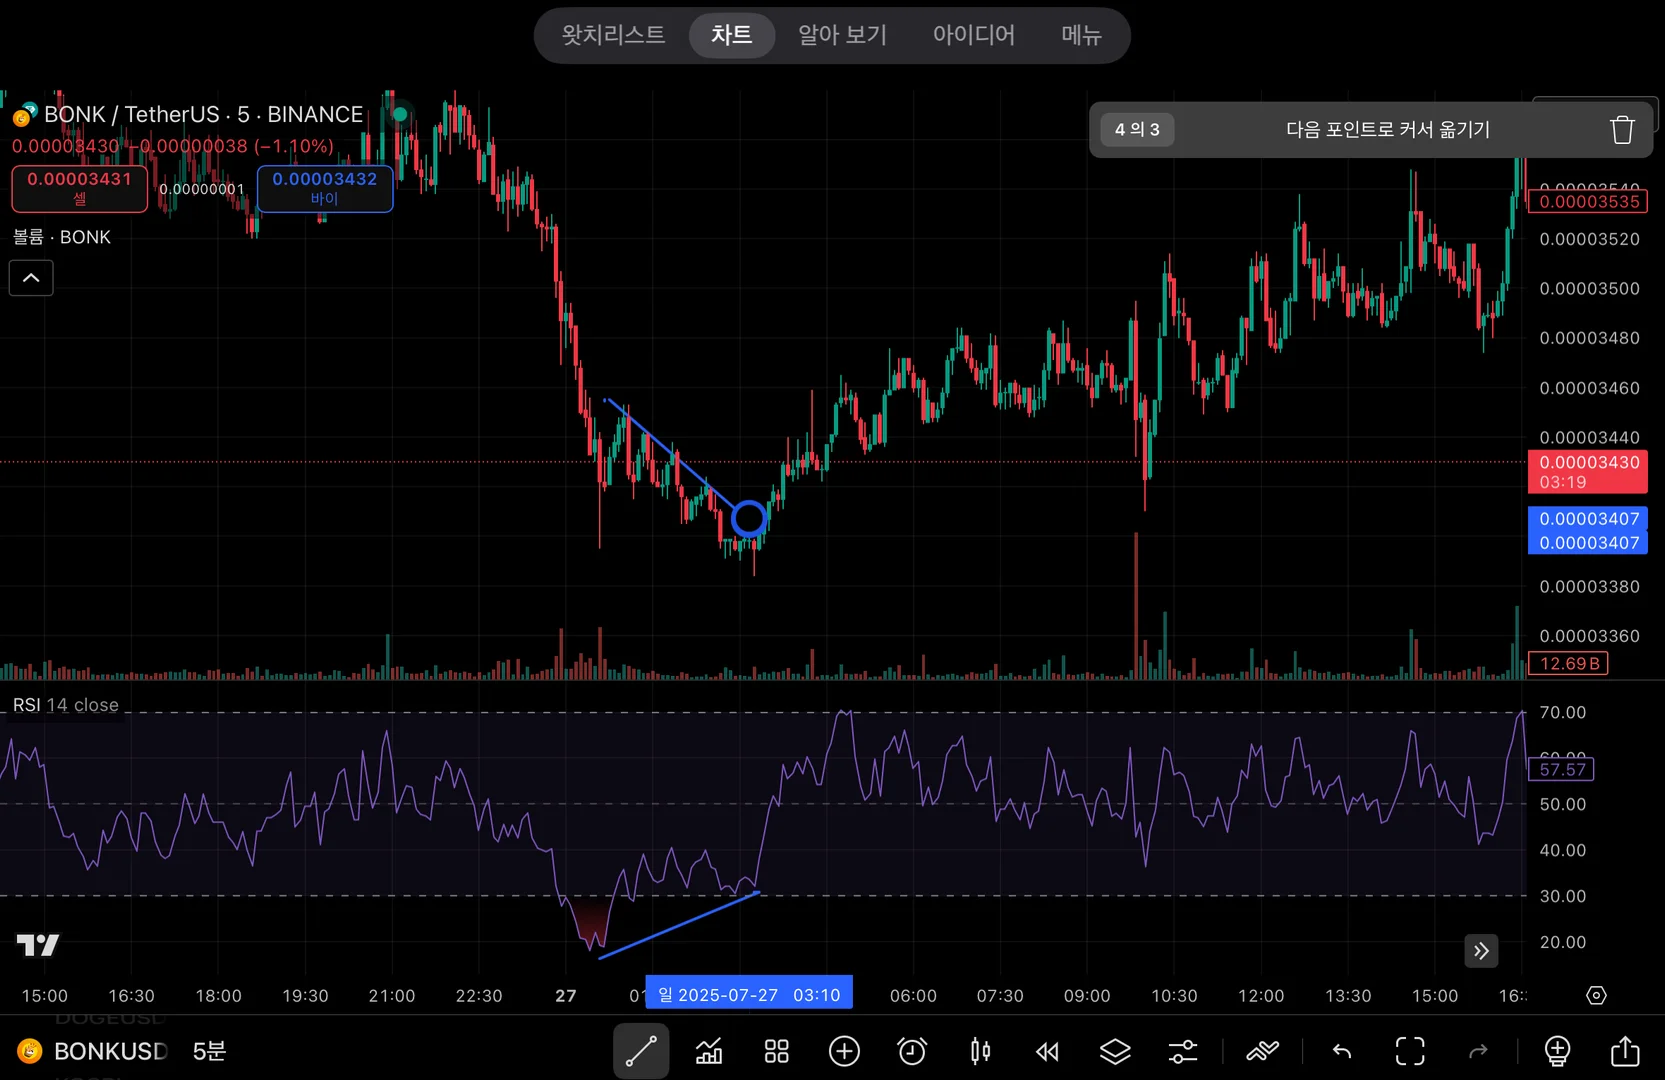Enter fullscreen mode with the bracket icon

[x=1410, y=1051]
